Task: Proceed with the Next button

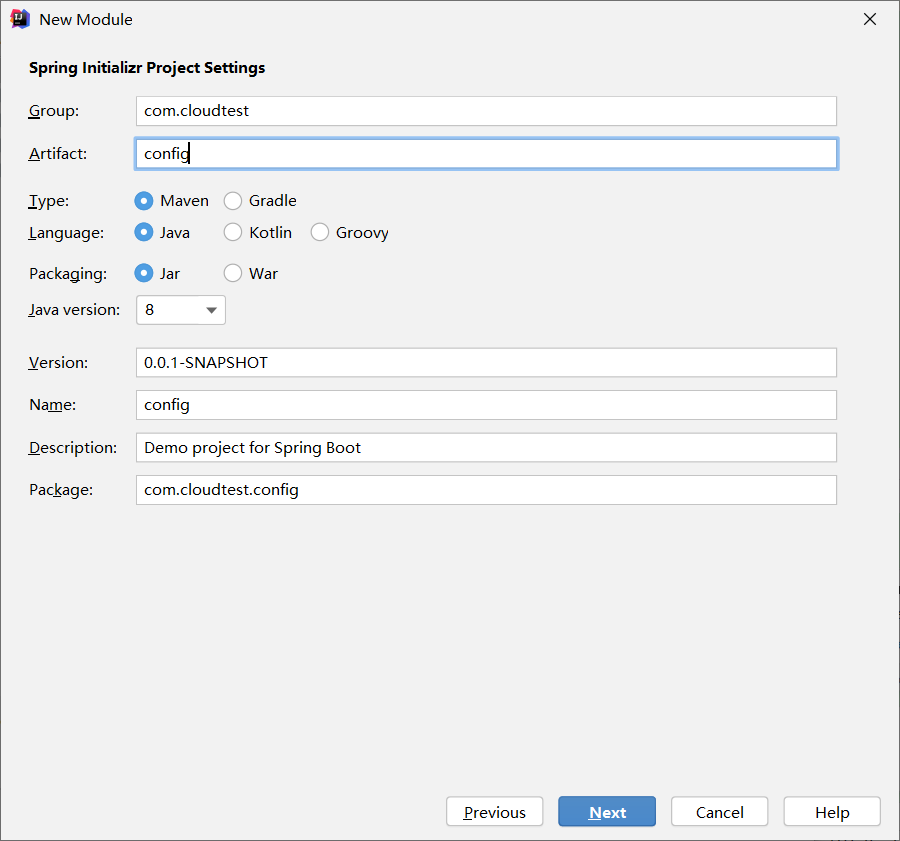Action: pos(607,812)
